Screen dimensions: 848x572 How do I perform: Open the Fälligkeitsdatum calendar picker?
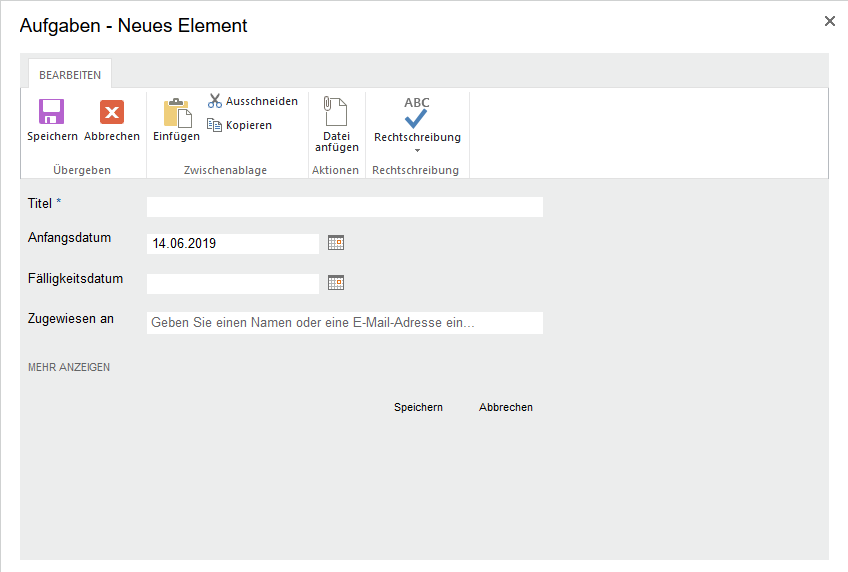(336, 283)
